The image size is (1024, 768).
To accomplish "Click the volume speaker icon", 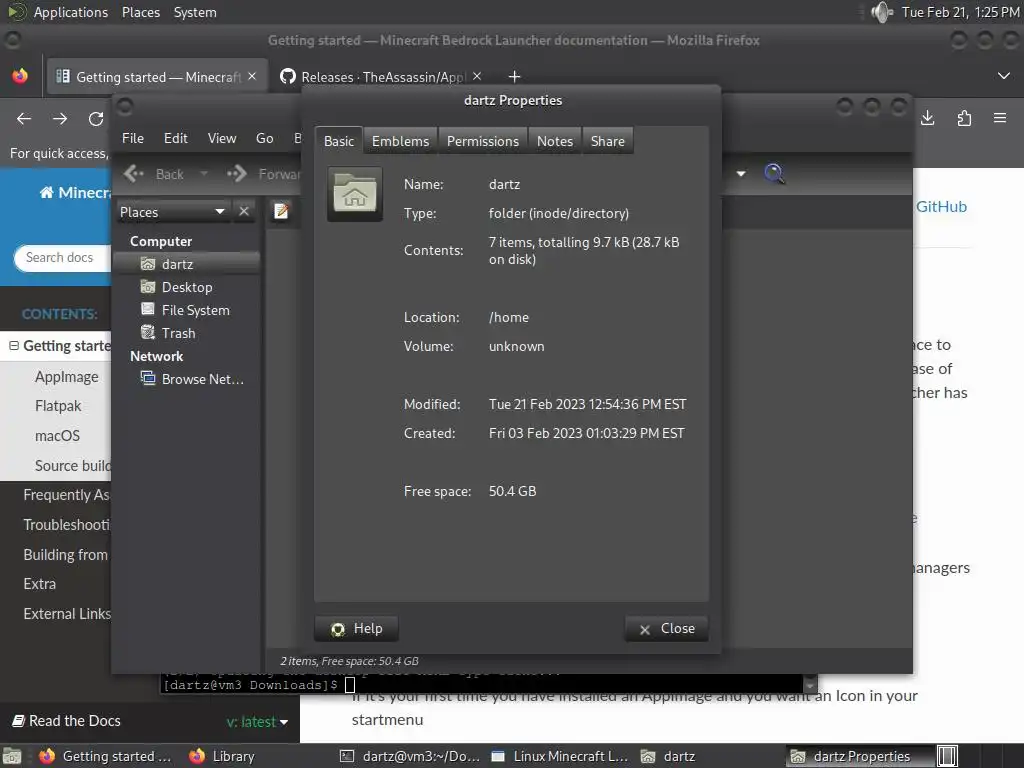I will [x=882, y=12].
